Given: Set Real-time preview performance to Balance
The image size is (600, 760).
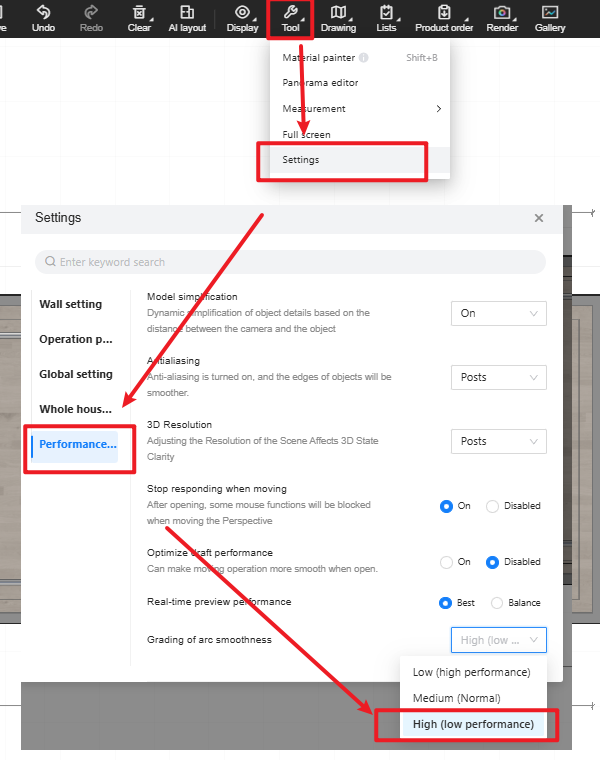Looking at the screenshot, I should (x=497, y=603).
